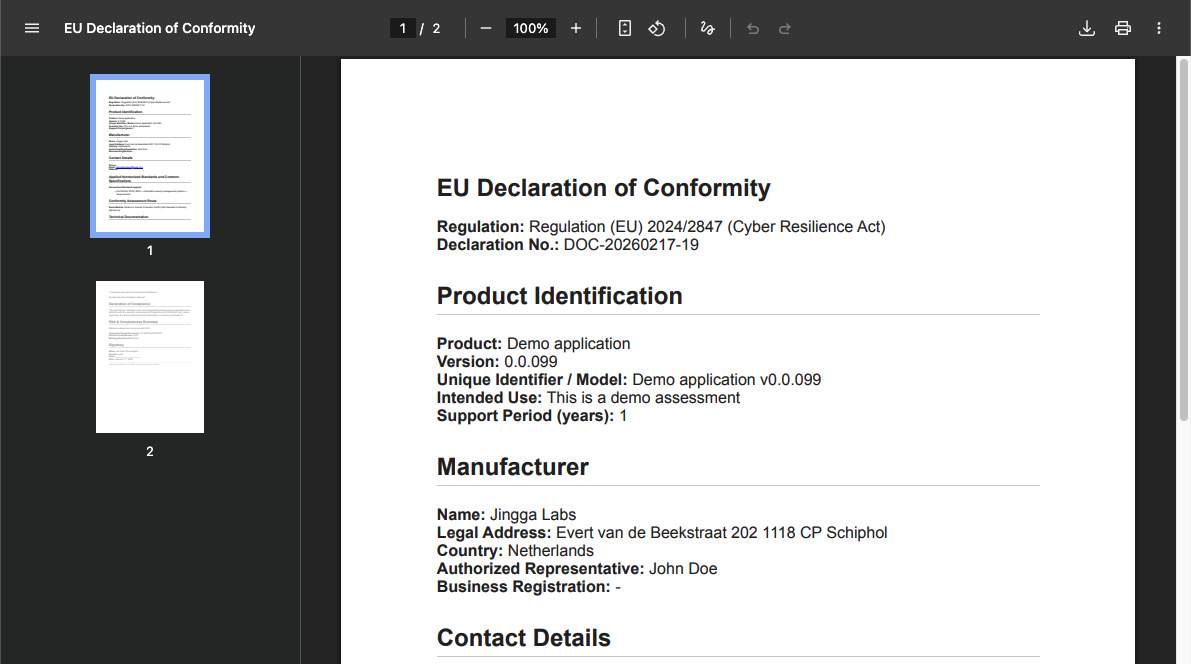This screenshot has height=664, width=1191.
Task: Click the EU Declaration of Conformity title text
Action: 603,188
